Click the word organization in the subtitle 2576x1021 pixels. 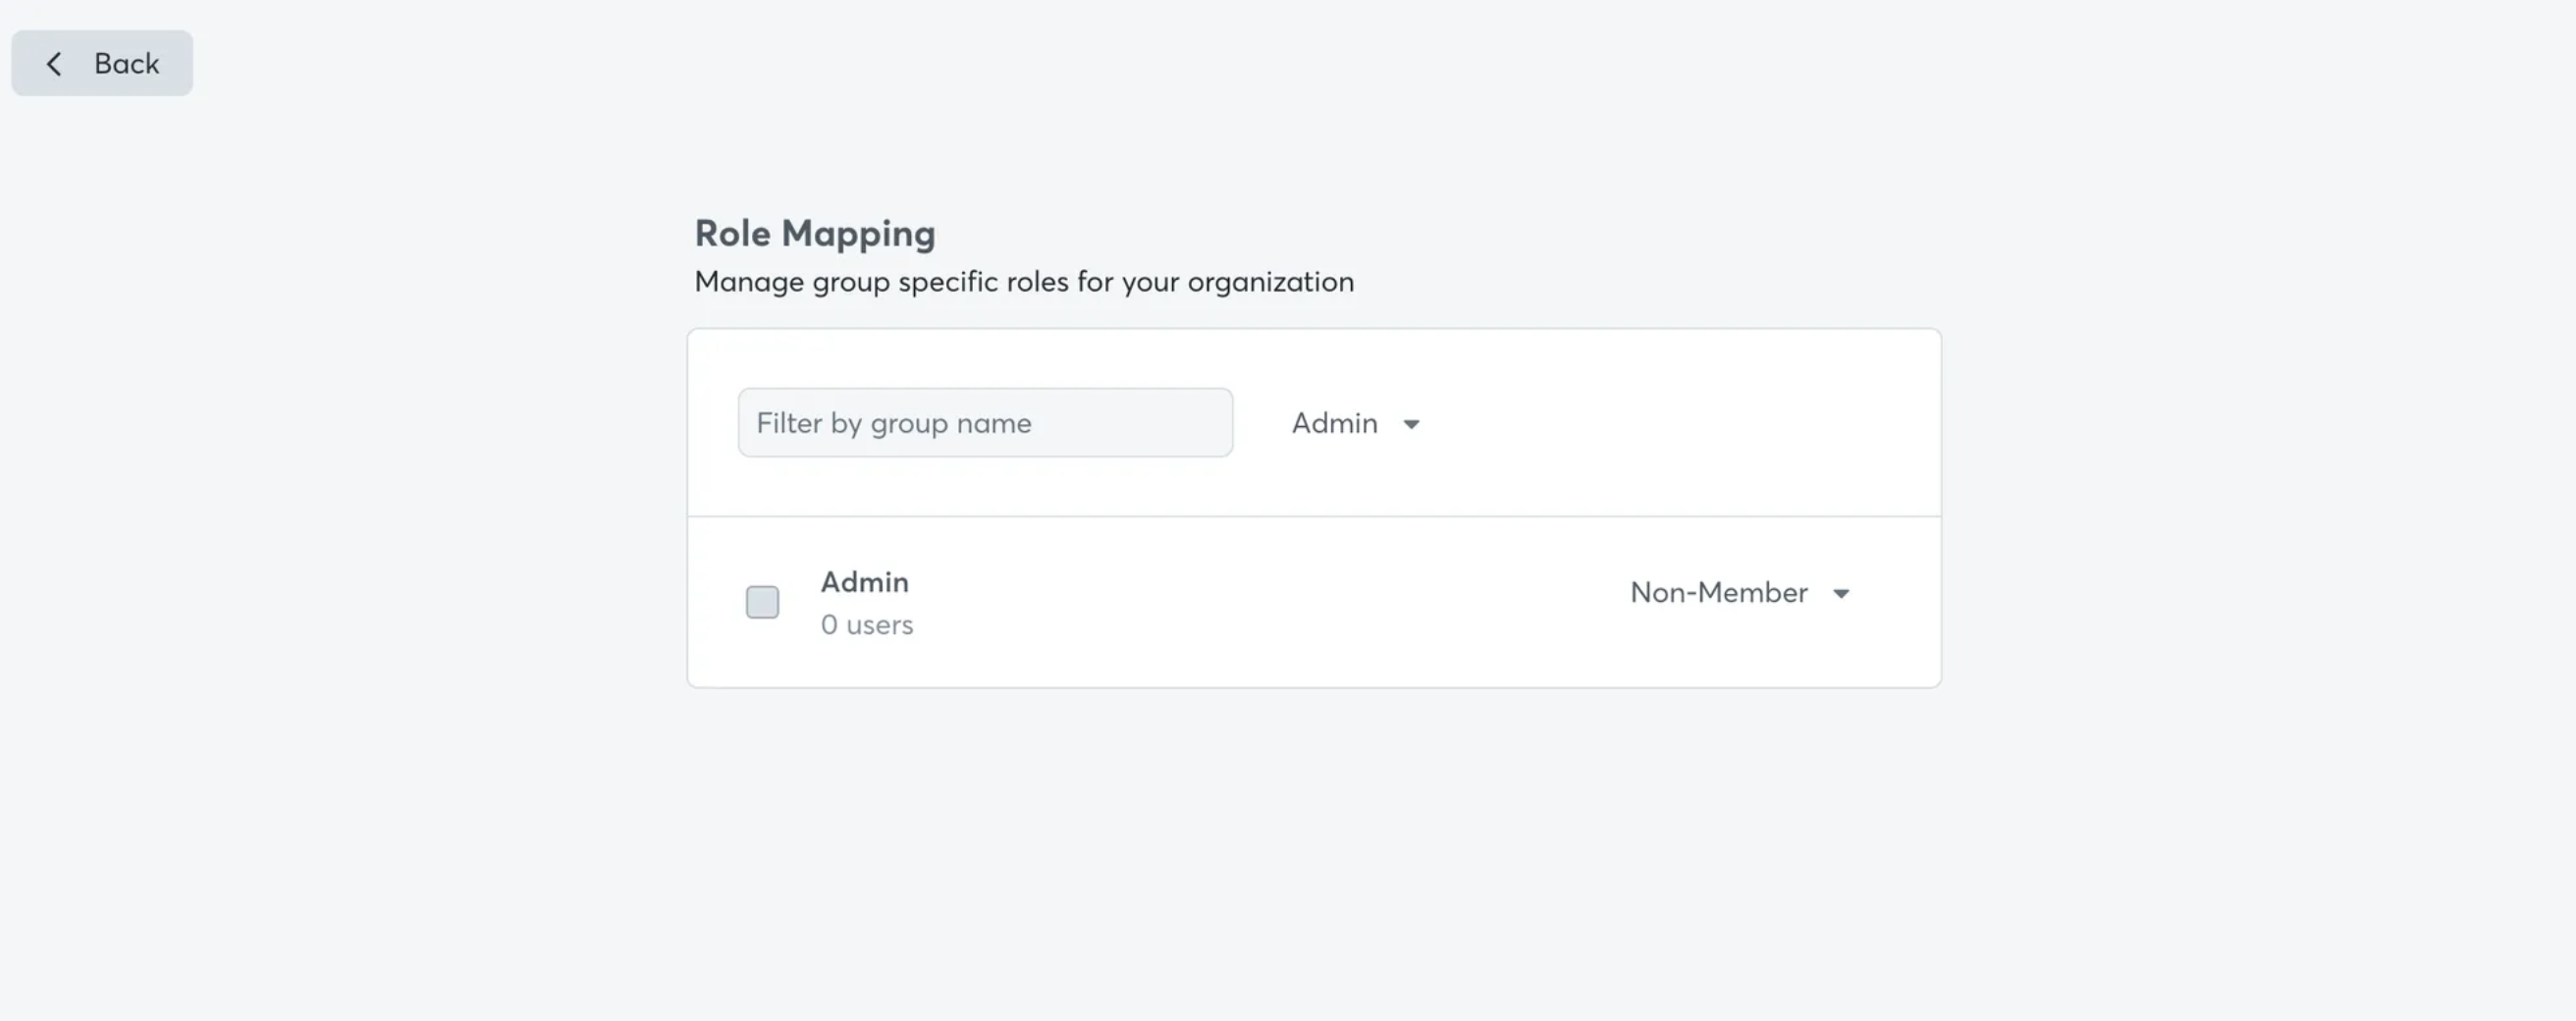point(1270,282)
